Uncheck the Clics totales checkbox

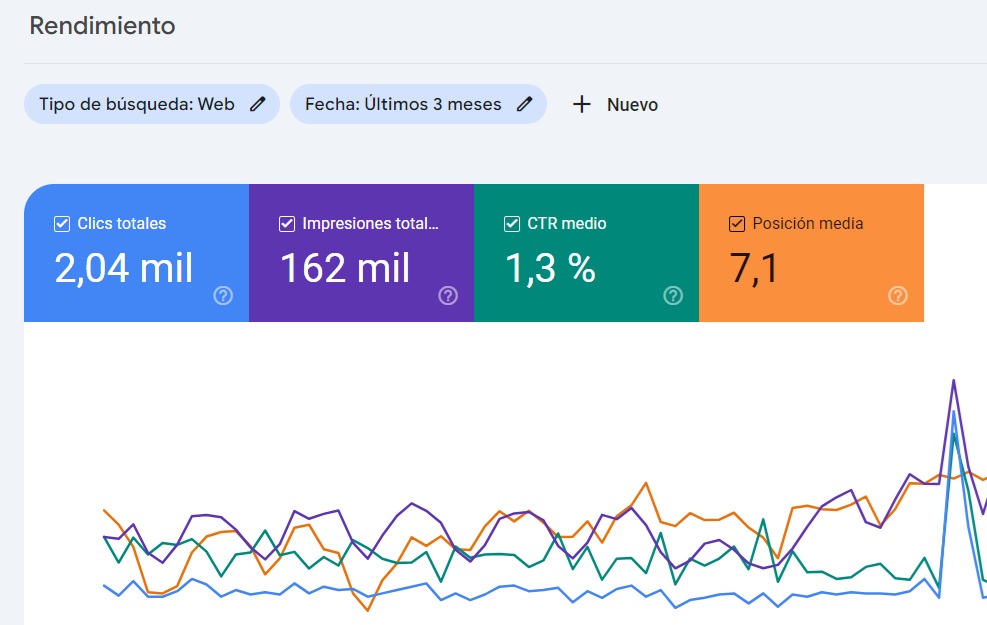point(62,224)
